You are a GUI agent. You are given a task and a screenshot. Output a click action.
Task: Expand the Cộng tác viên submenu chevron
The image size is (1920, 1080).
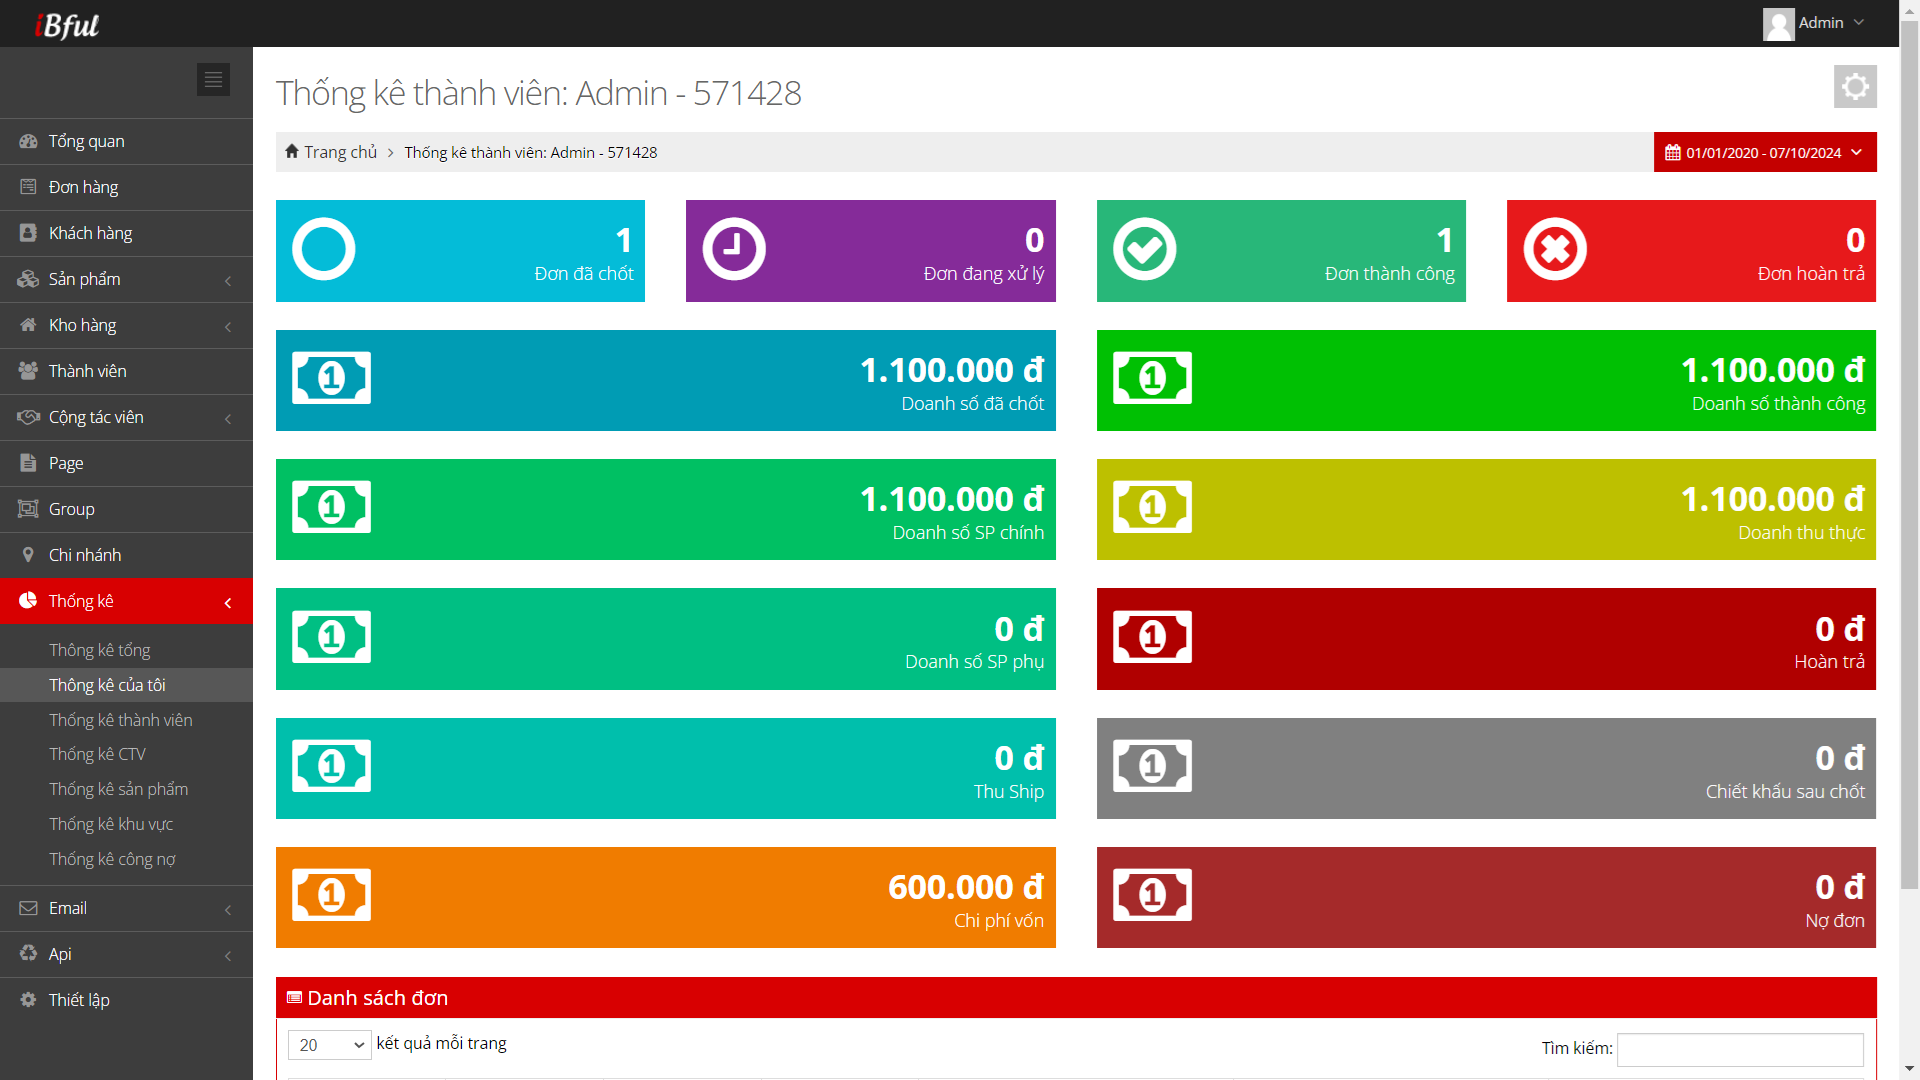(x=228, y=419)
